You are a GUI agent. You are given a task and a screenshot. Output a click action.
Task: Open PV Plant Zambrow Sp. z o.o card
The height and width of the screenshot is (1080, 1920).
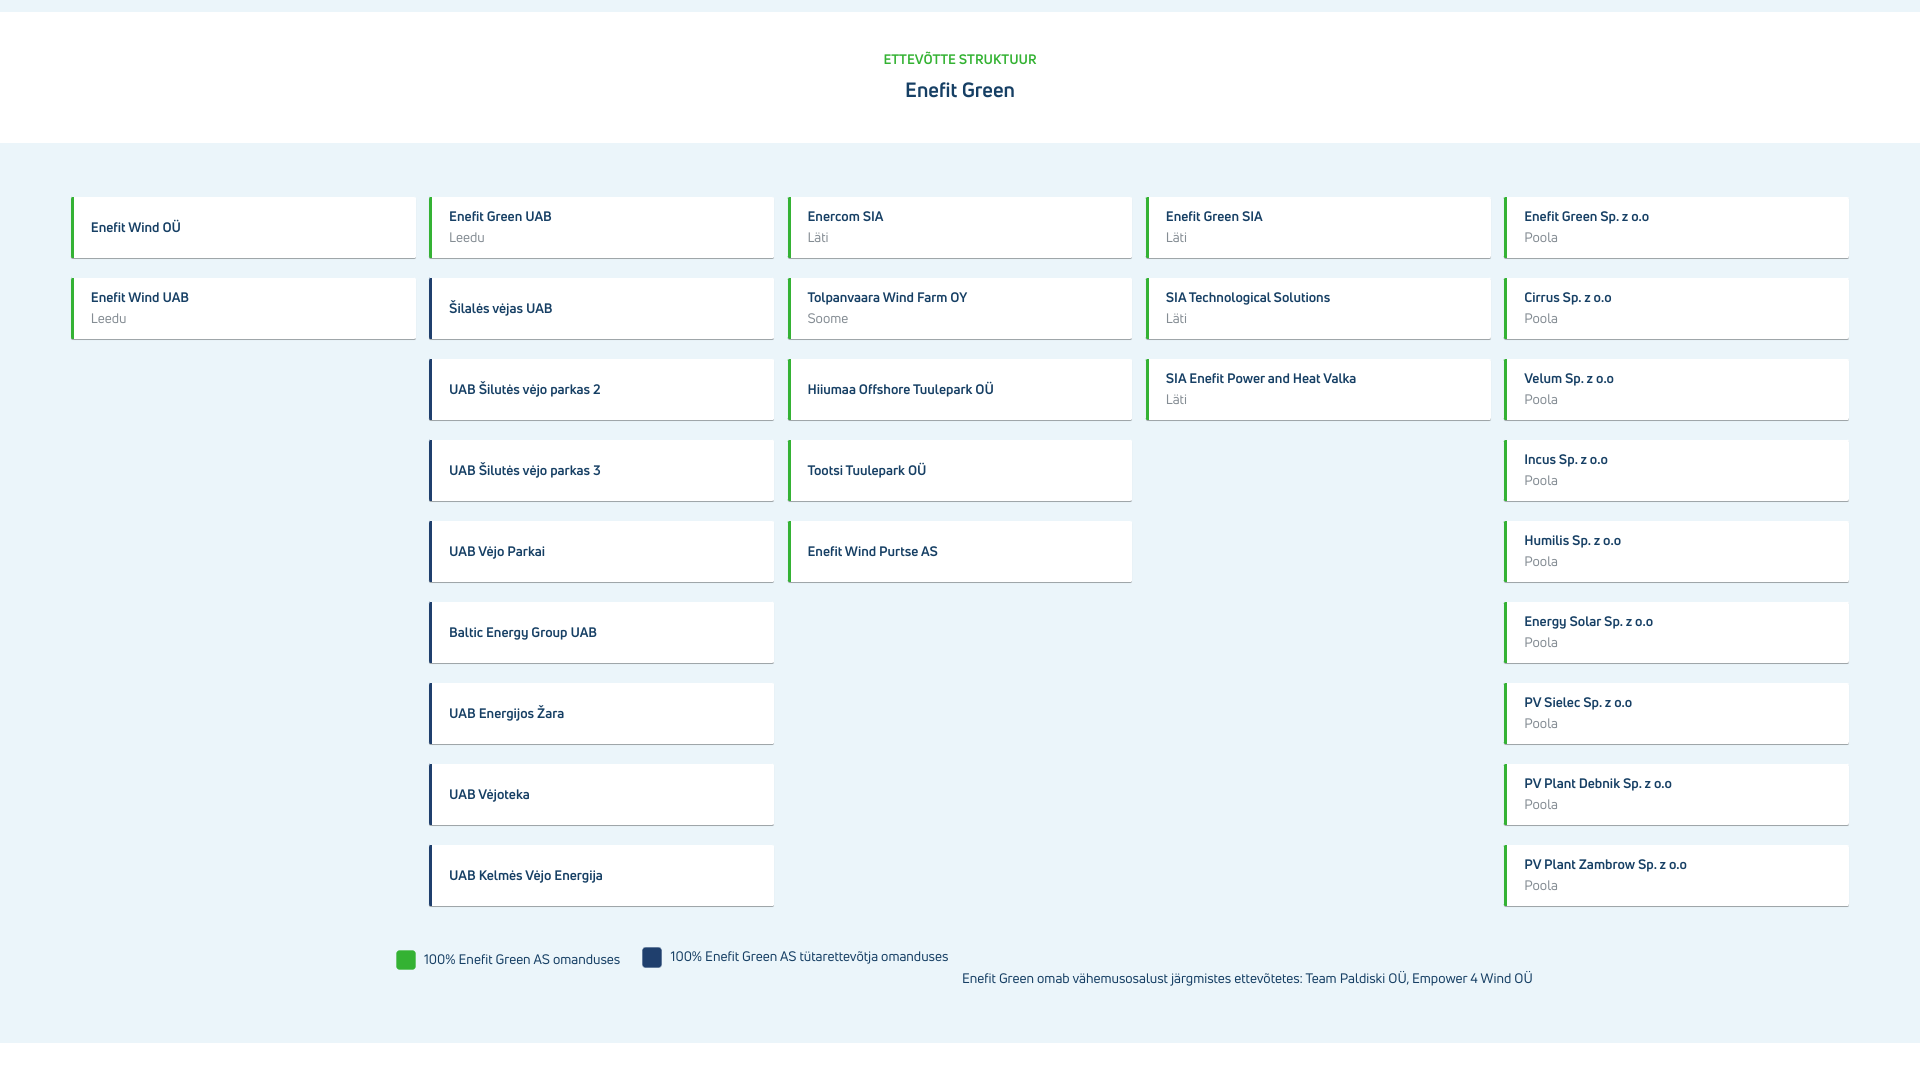(x=1677, y=876)
